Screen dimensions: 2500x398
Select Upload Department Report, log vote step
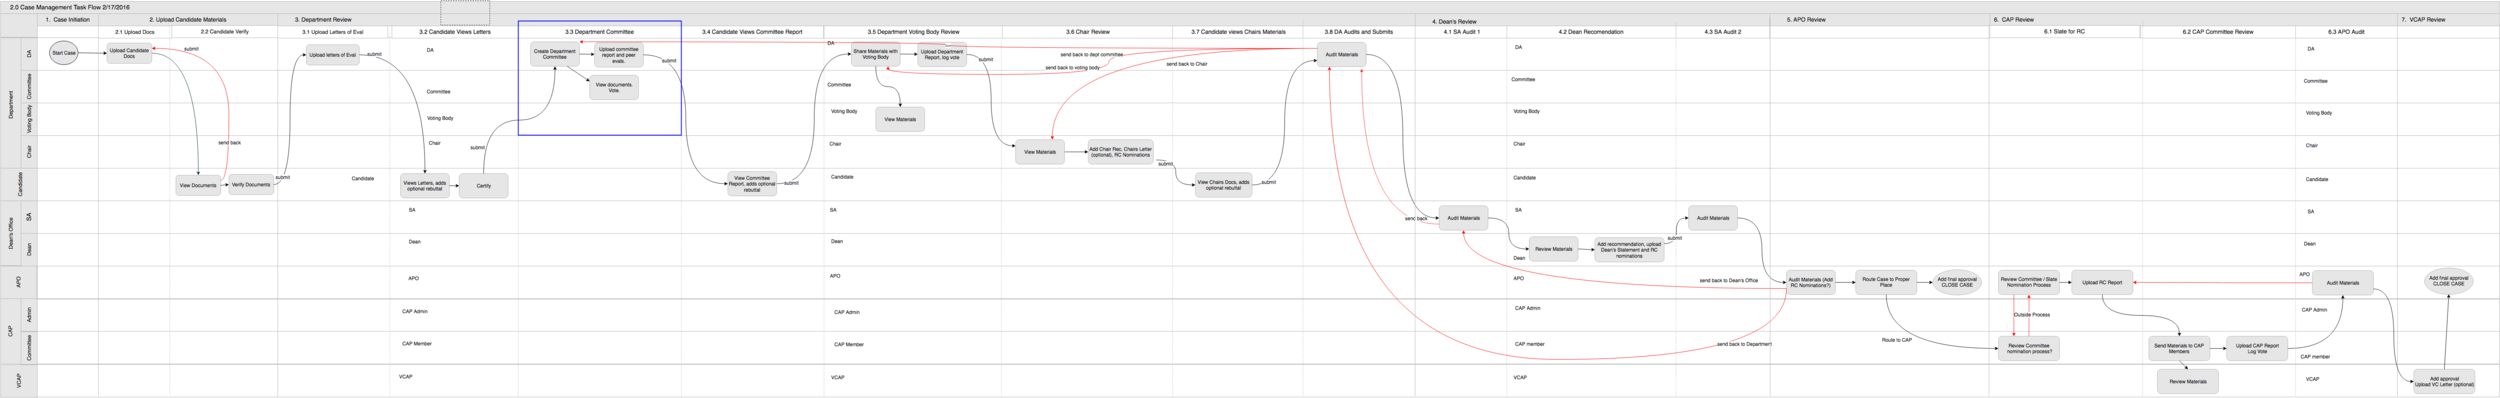[x=942, y=54]
